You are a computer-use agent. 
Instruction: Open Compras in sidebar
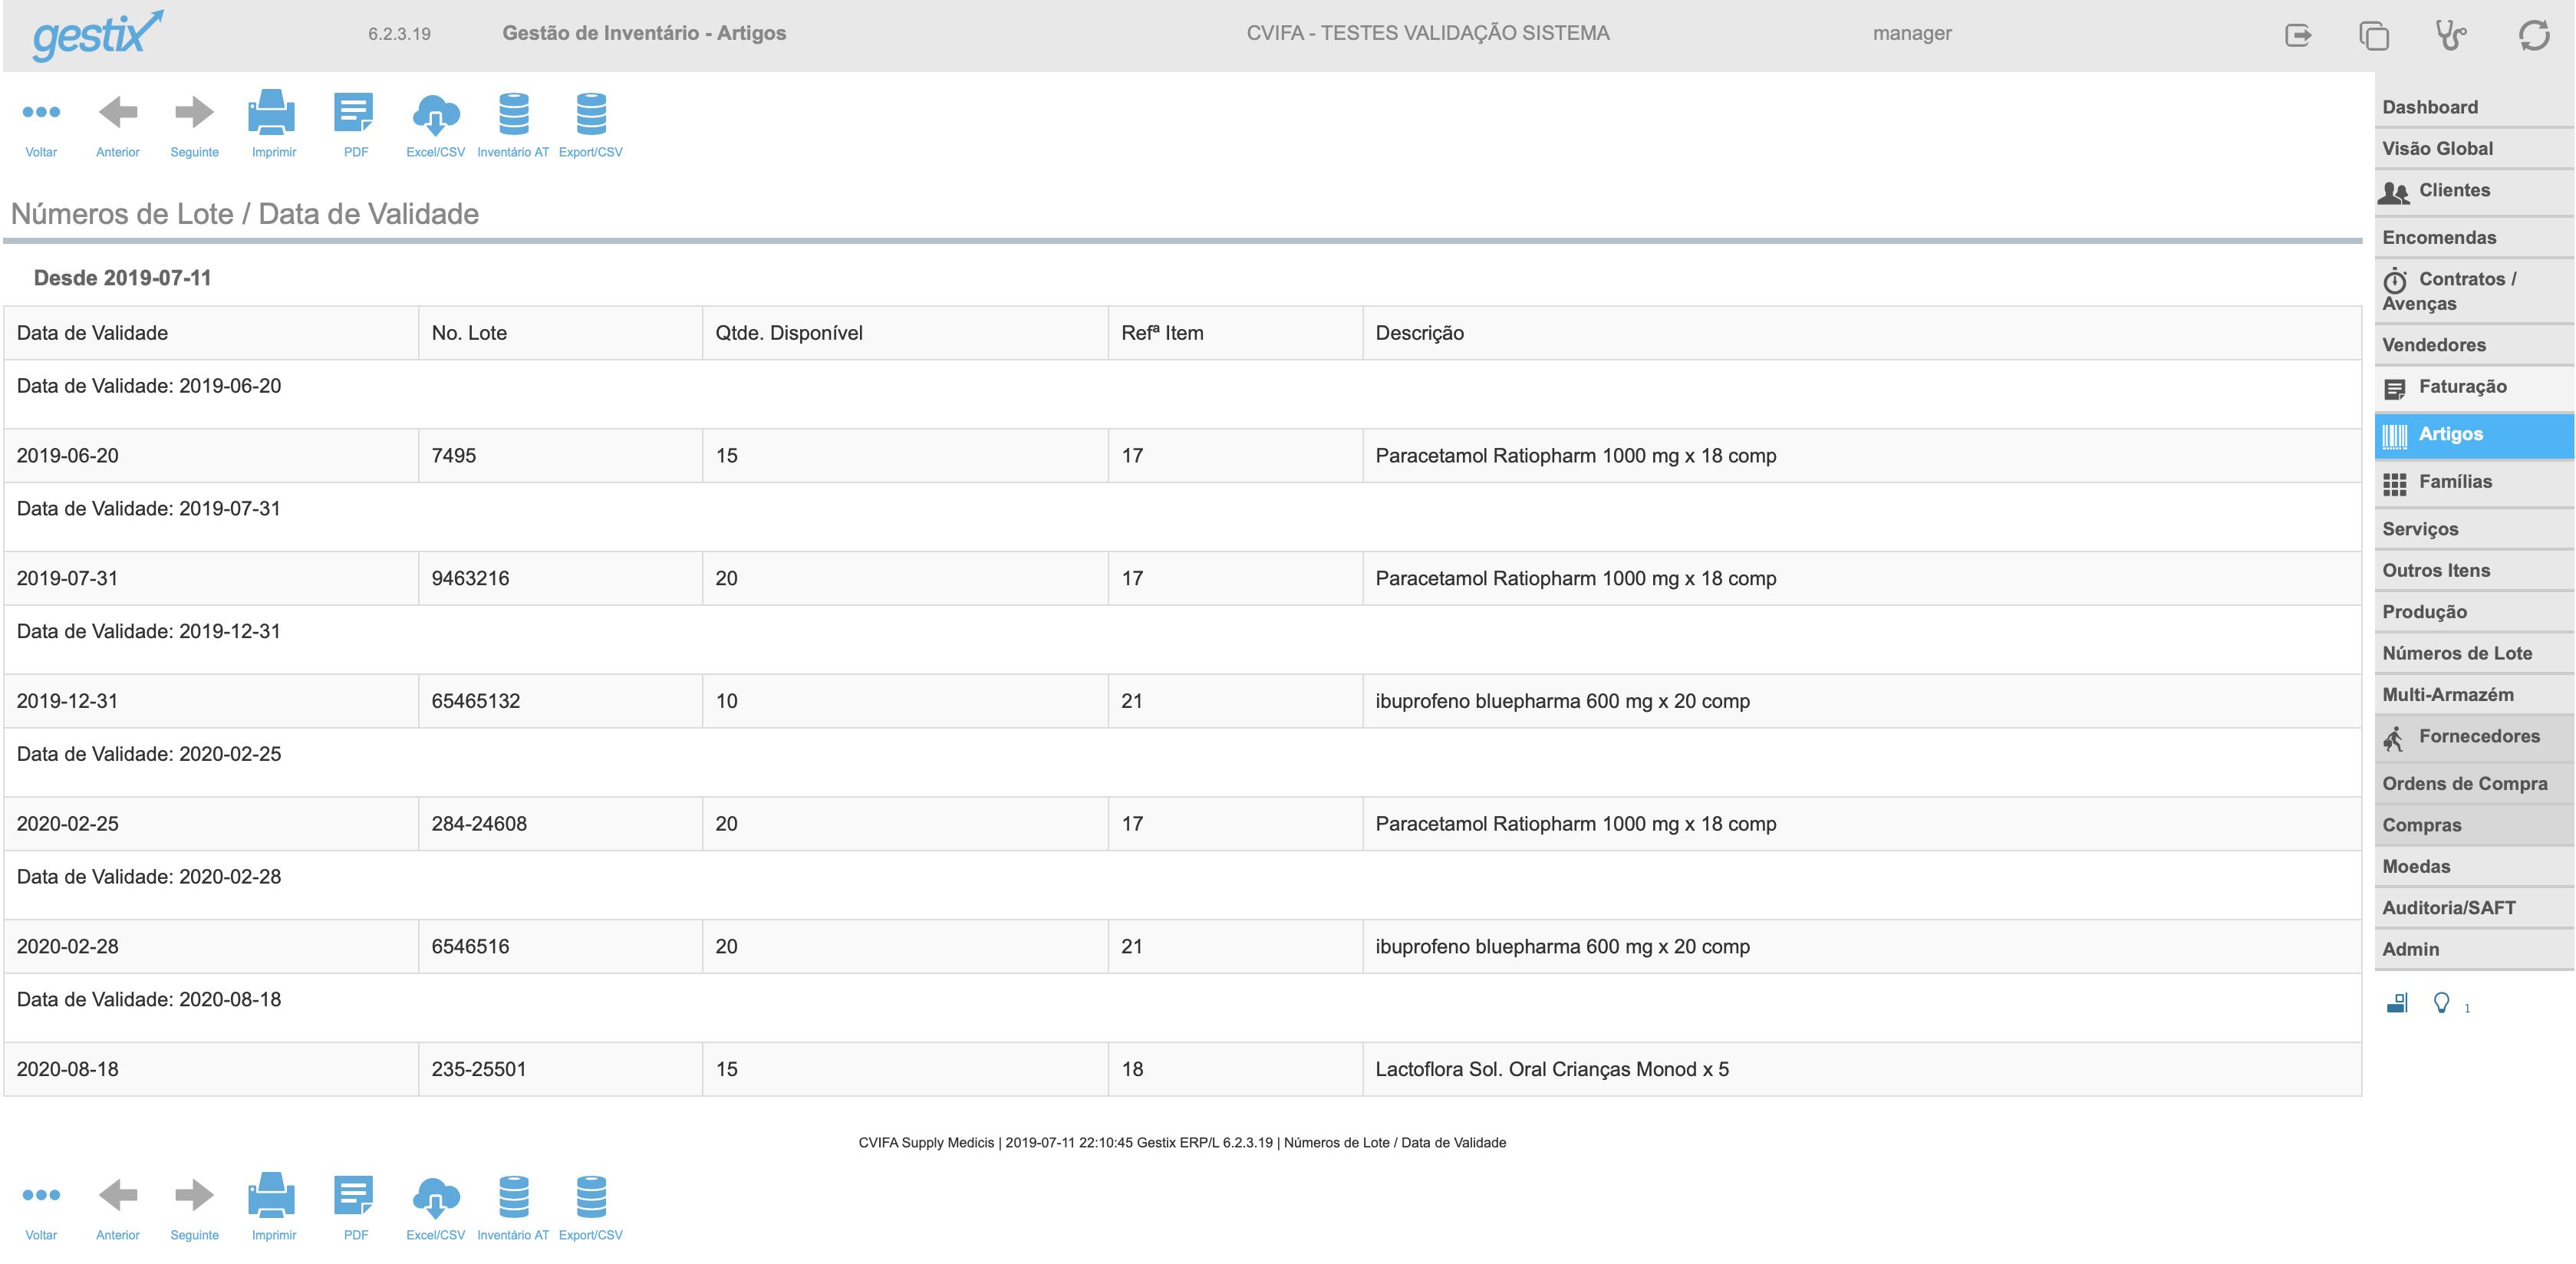[2474, 825]
